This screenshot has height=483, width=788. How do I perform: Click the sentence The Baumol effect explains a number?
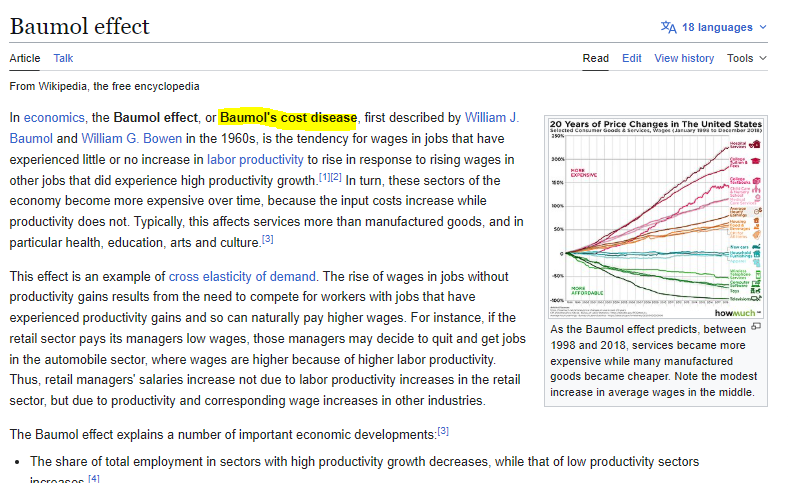[x=223, y=435]
